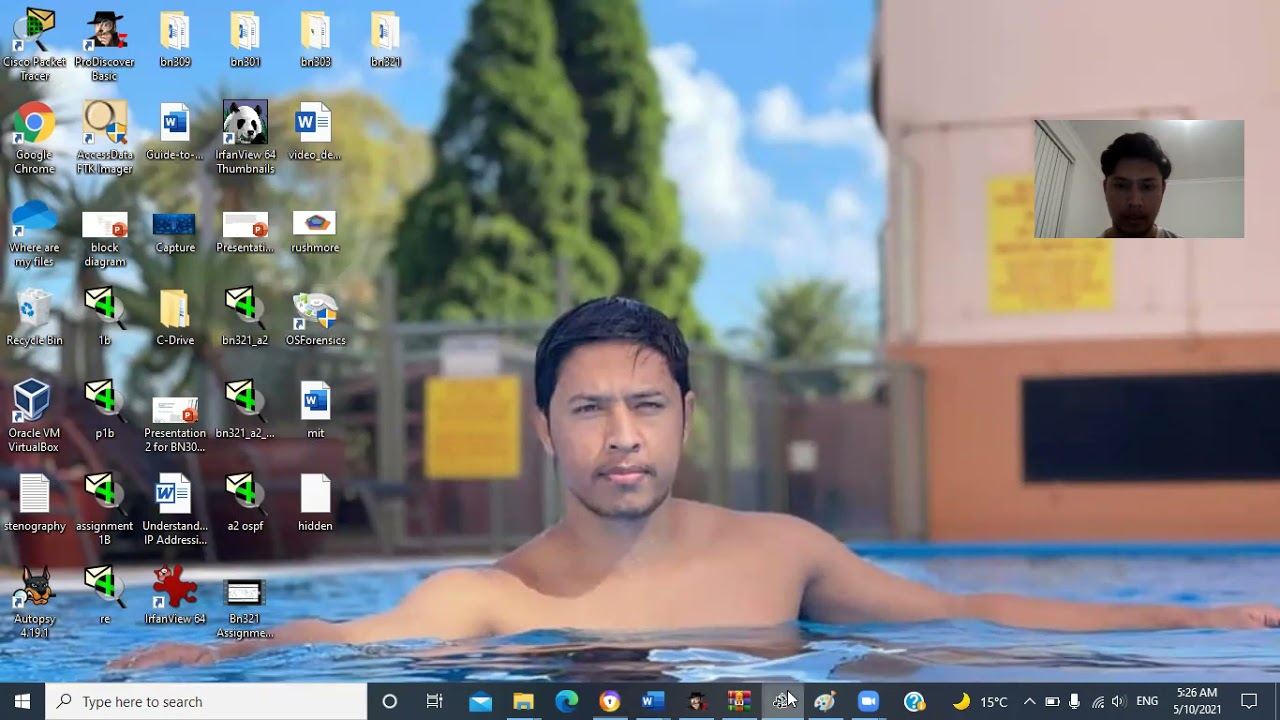Open the 5:26 AM clock calendar
Image resolution: width=1280 pixels, height=720 pixels.
1197,701
